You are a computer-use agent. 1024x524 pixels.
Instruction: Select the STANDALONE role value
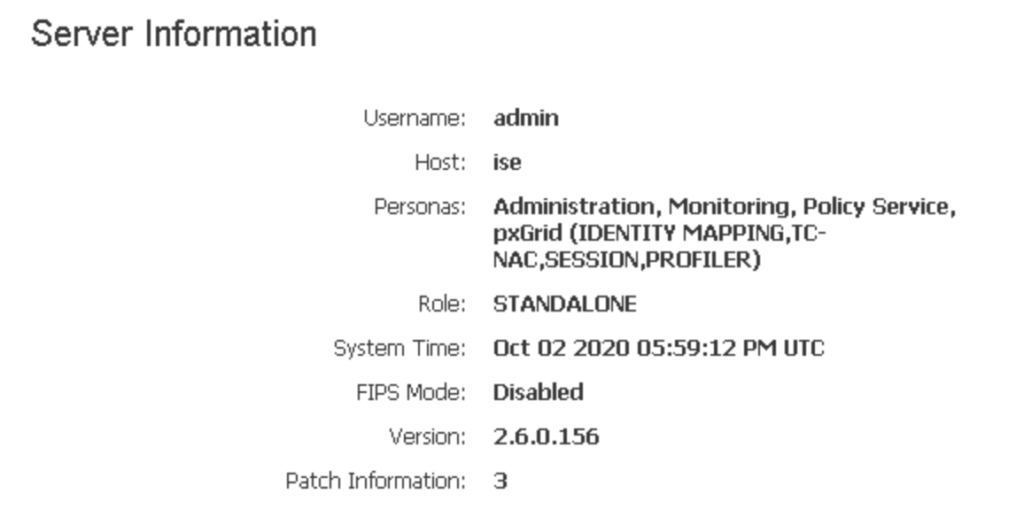[x=564, y=304]
